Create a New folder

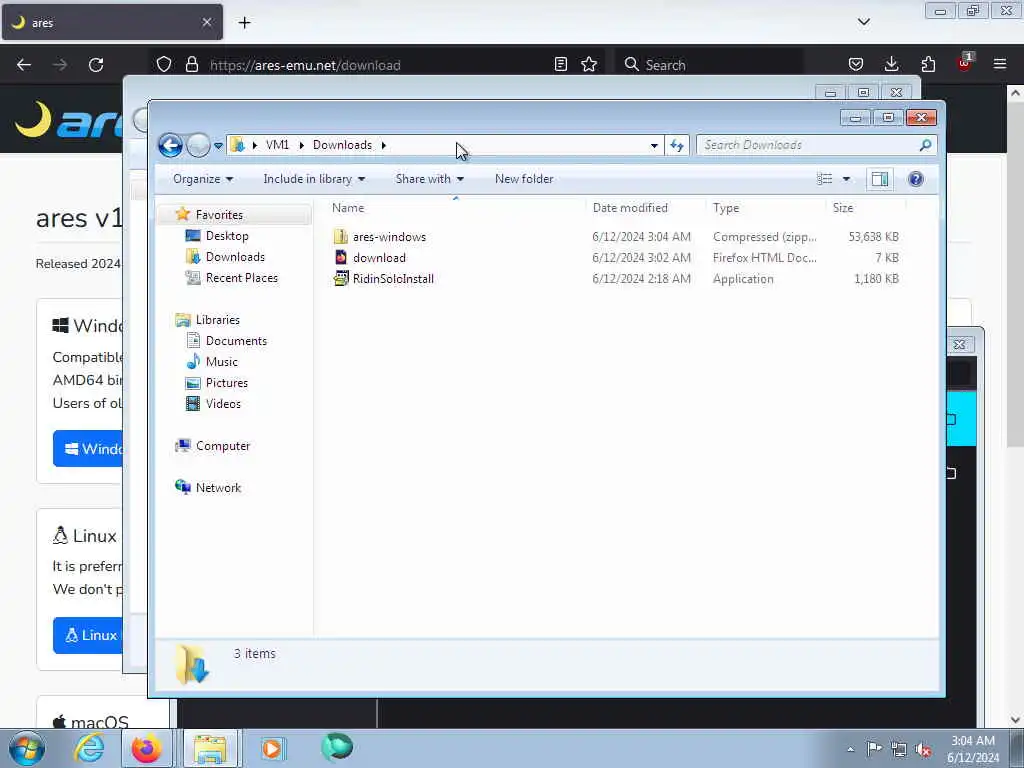(524, 179)
